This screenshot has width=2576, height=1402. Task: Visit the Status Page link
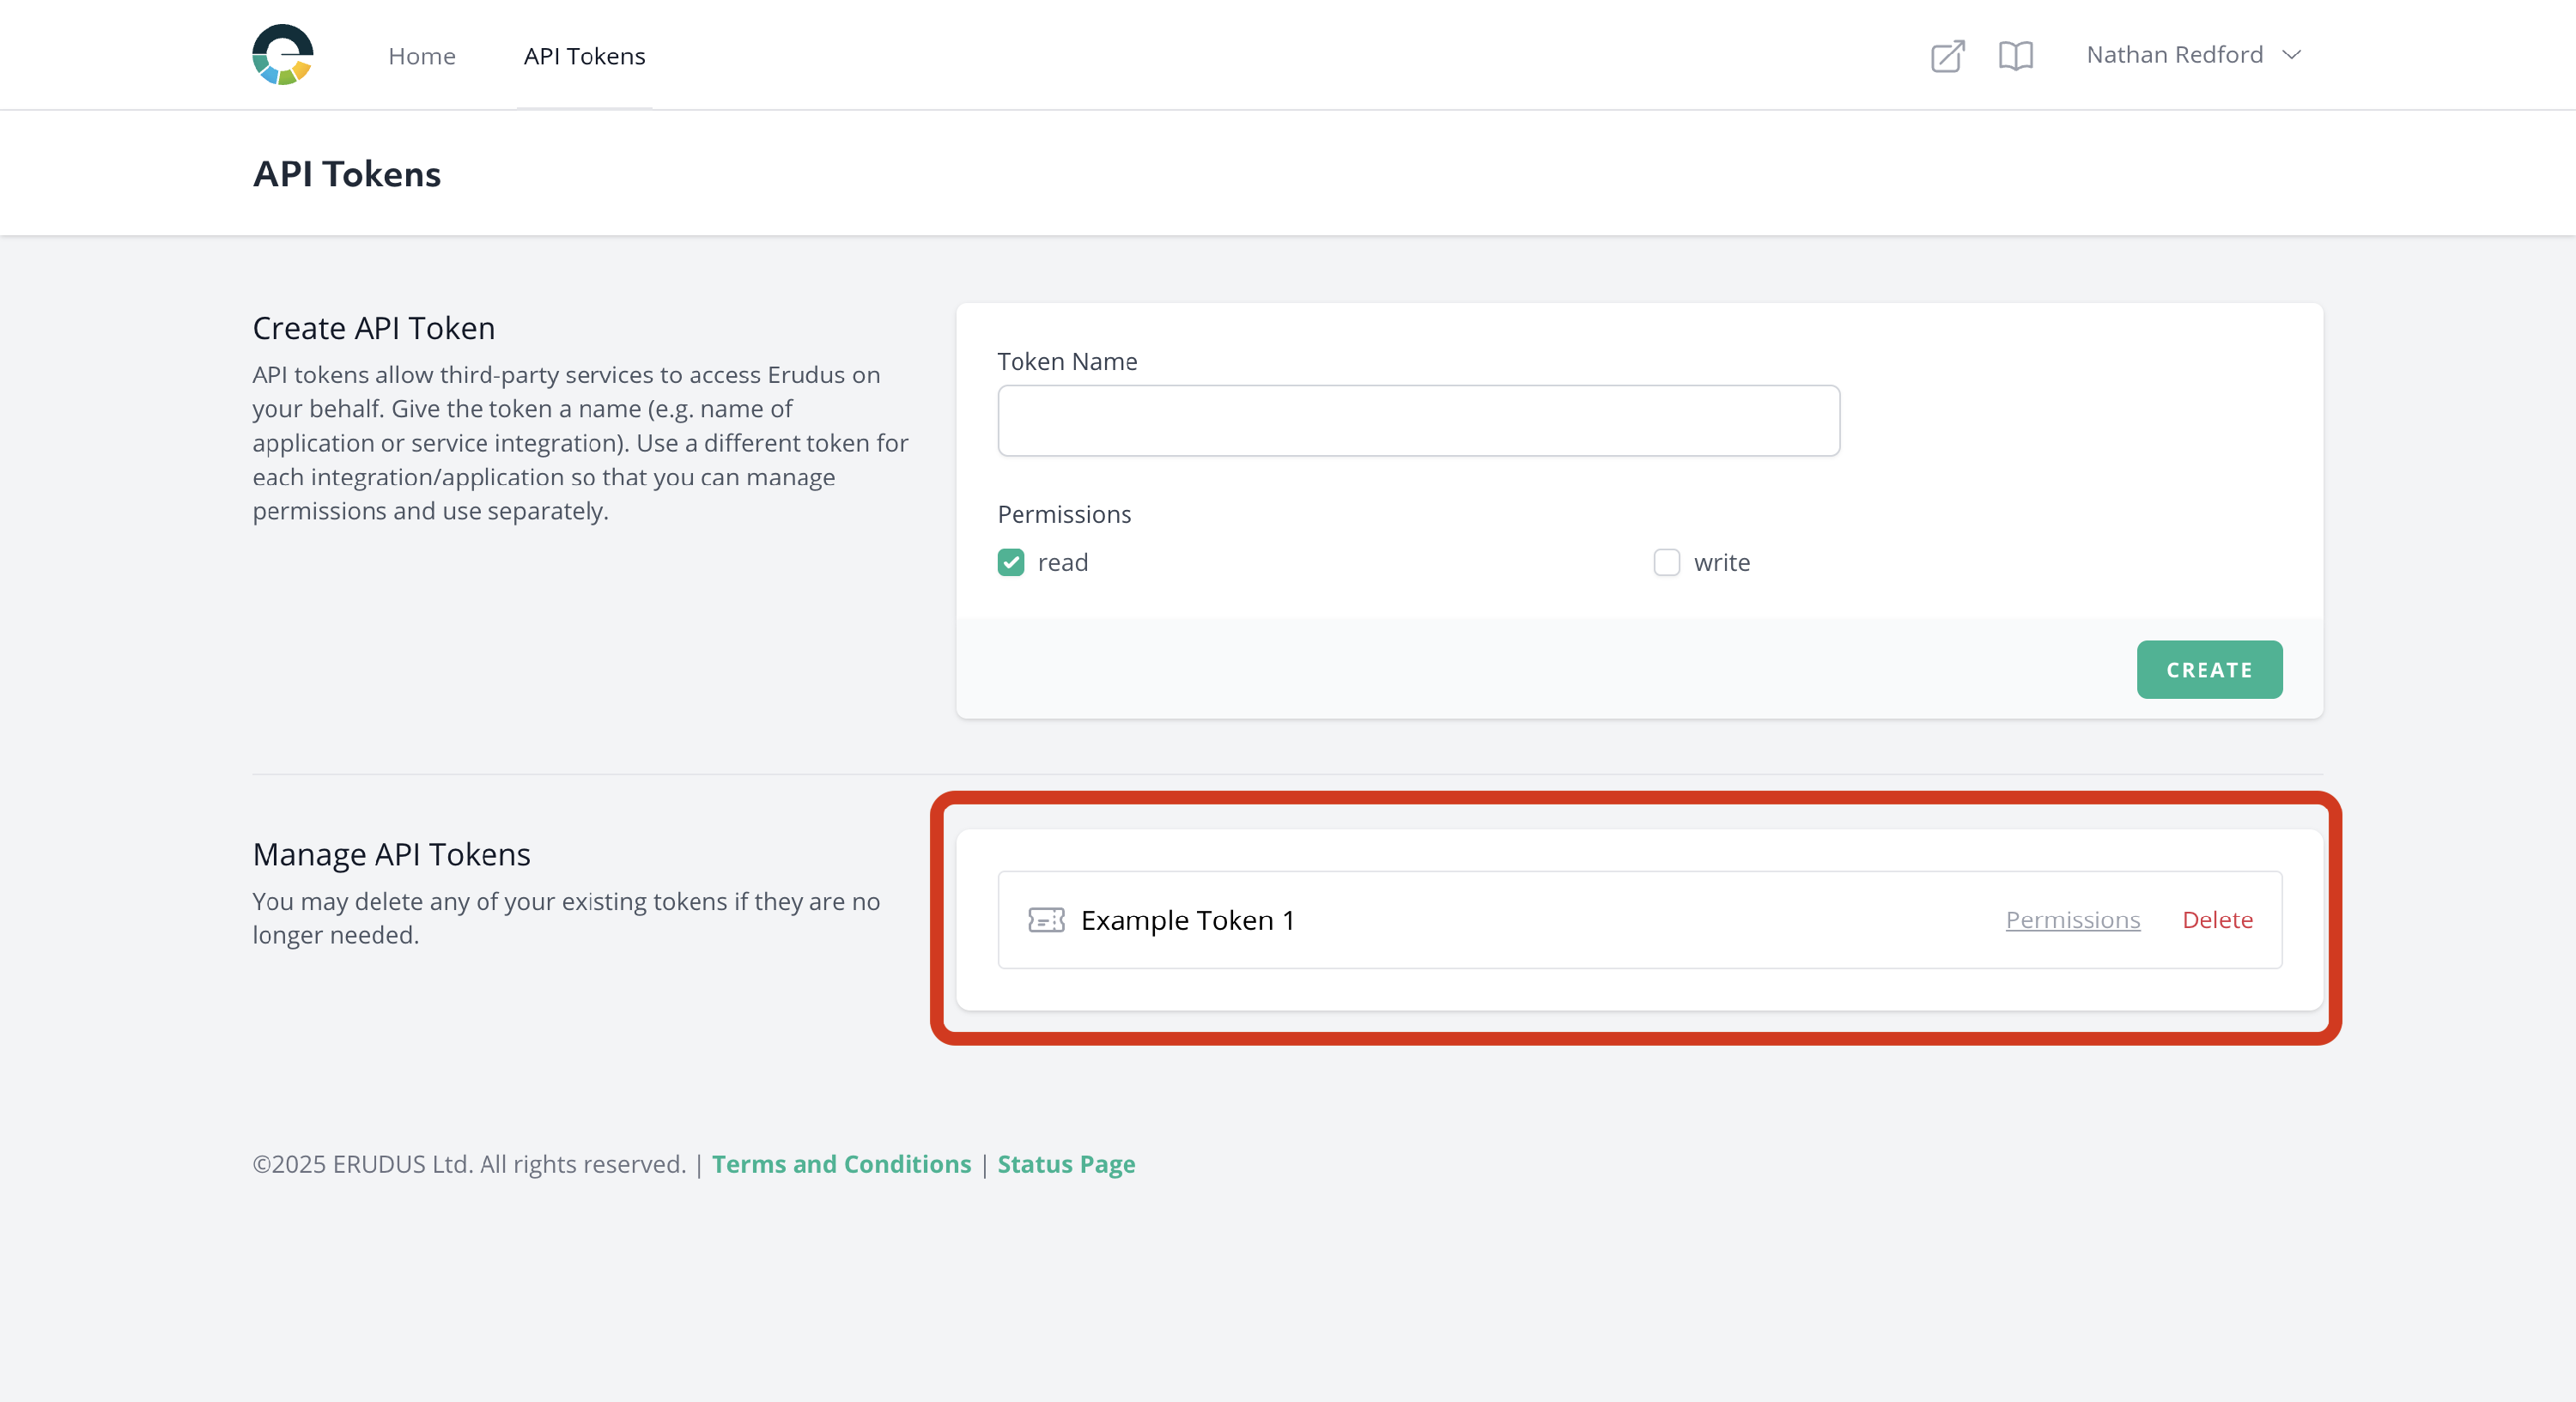(1066, 1164)
